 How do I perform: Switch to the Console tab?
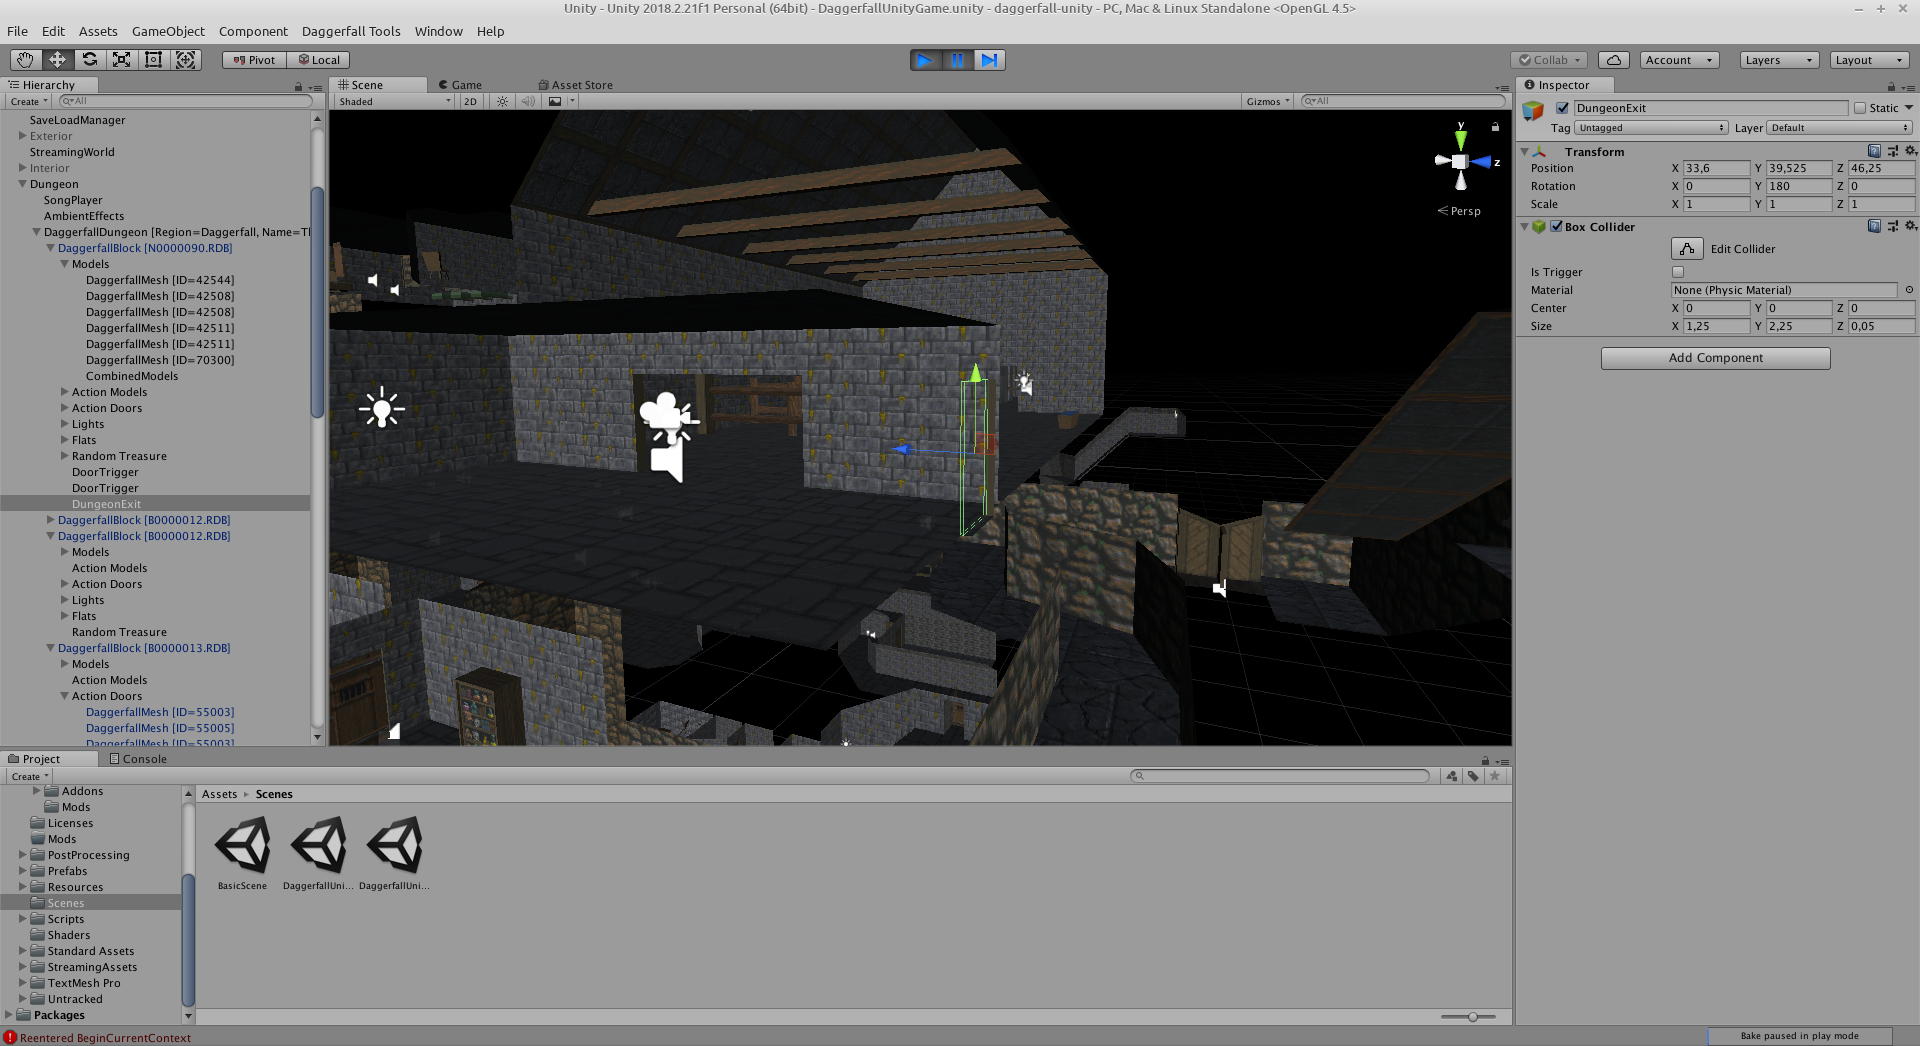[x=138, y=759]
